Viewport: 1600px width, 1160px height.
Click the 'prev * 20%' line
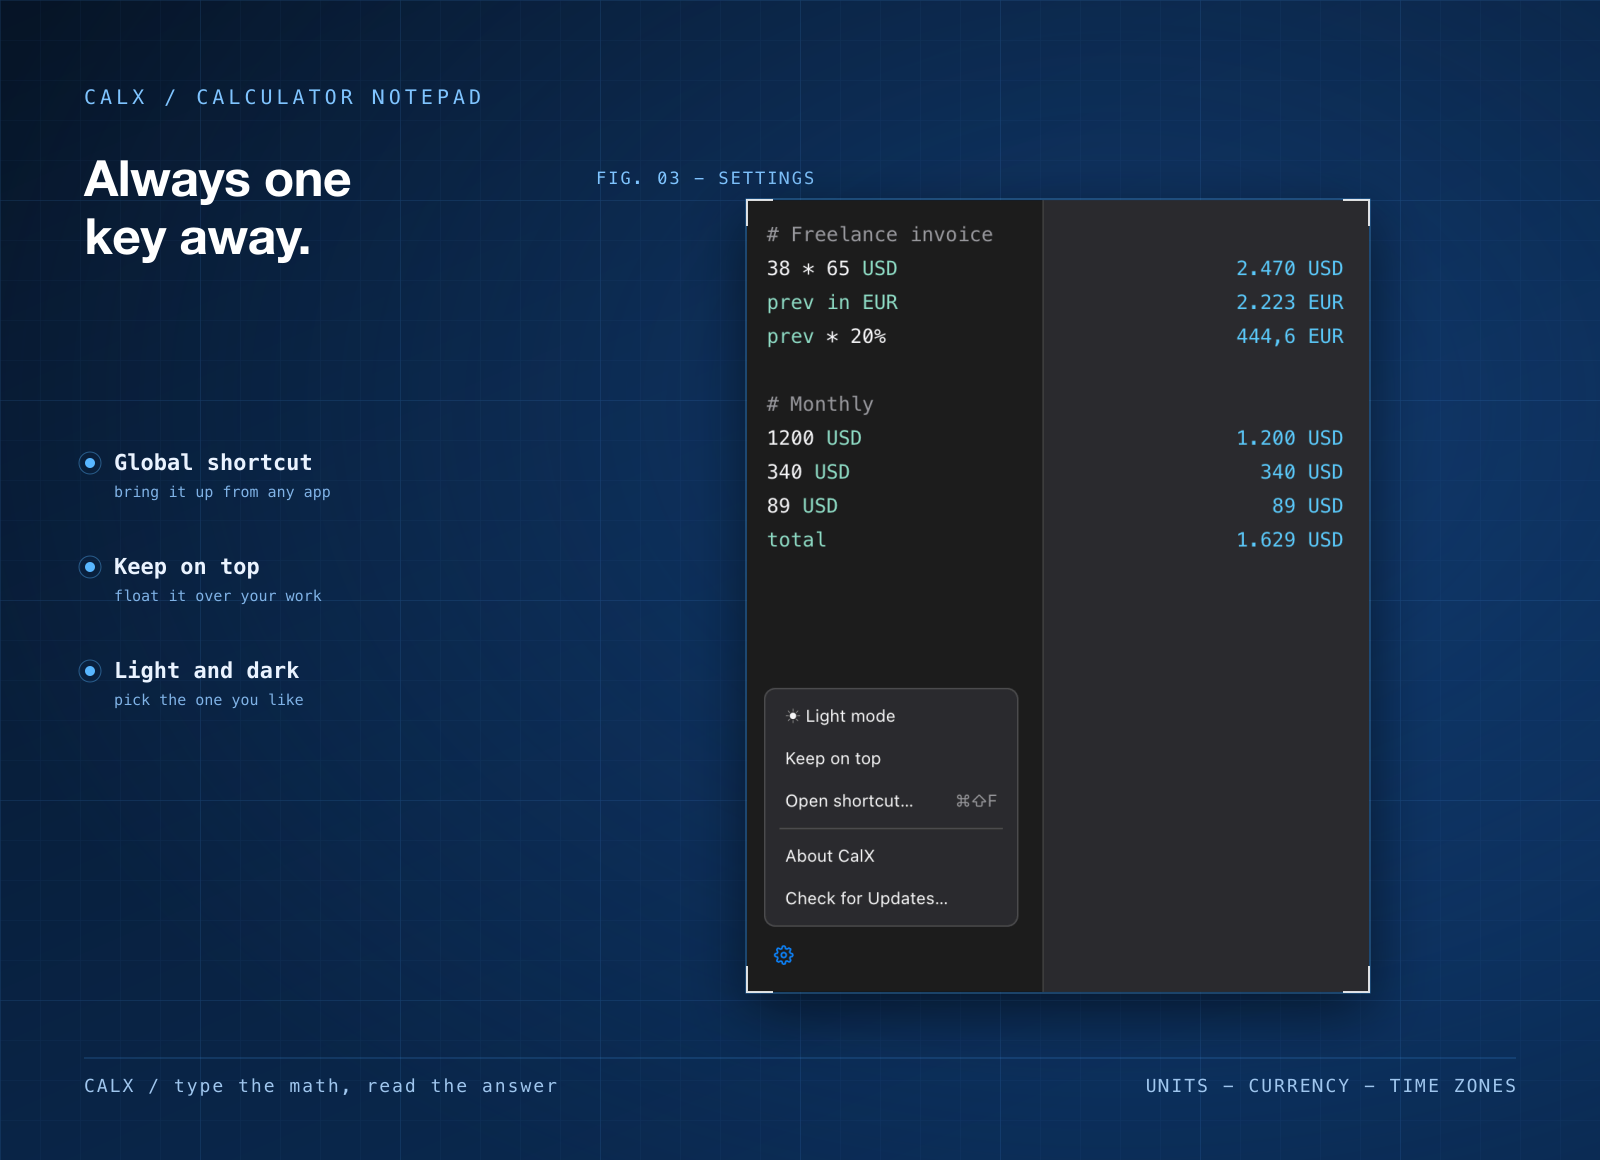pos(826,336)
